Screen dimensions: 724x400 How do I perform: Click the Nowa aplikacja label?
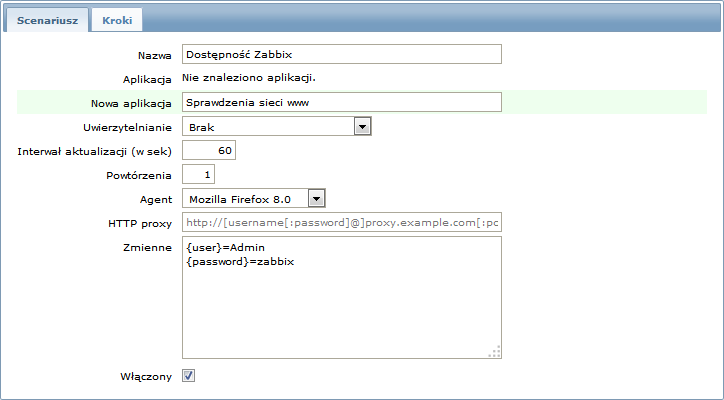131,103
